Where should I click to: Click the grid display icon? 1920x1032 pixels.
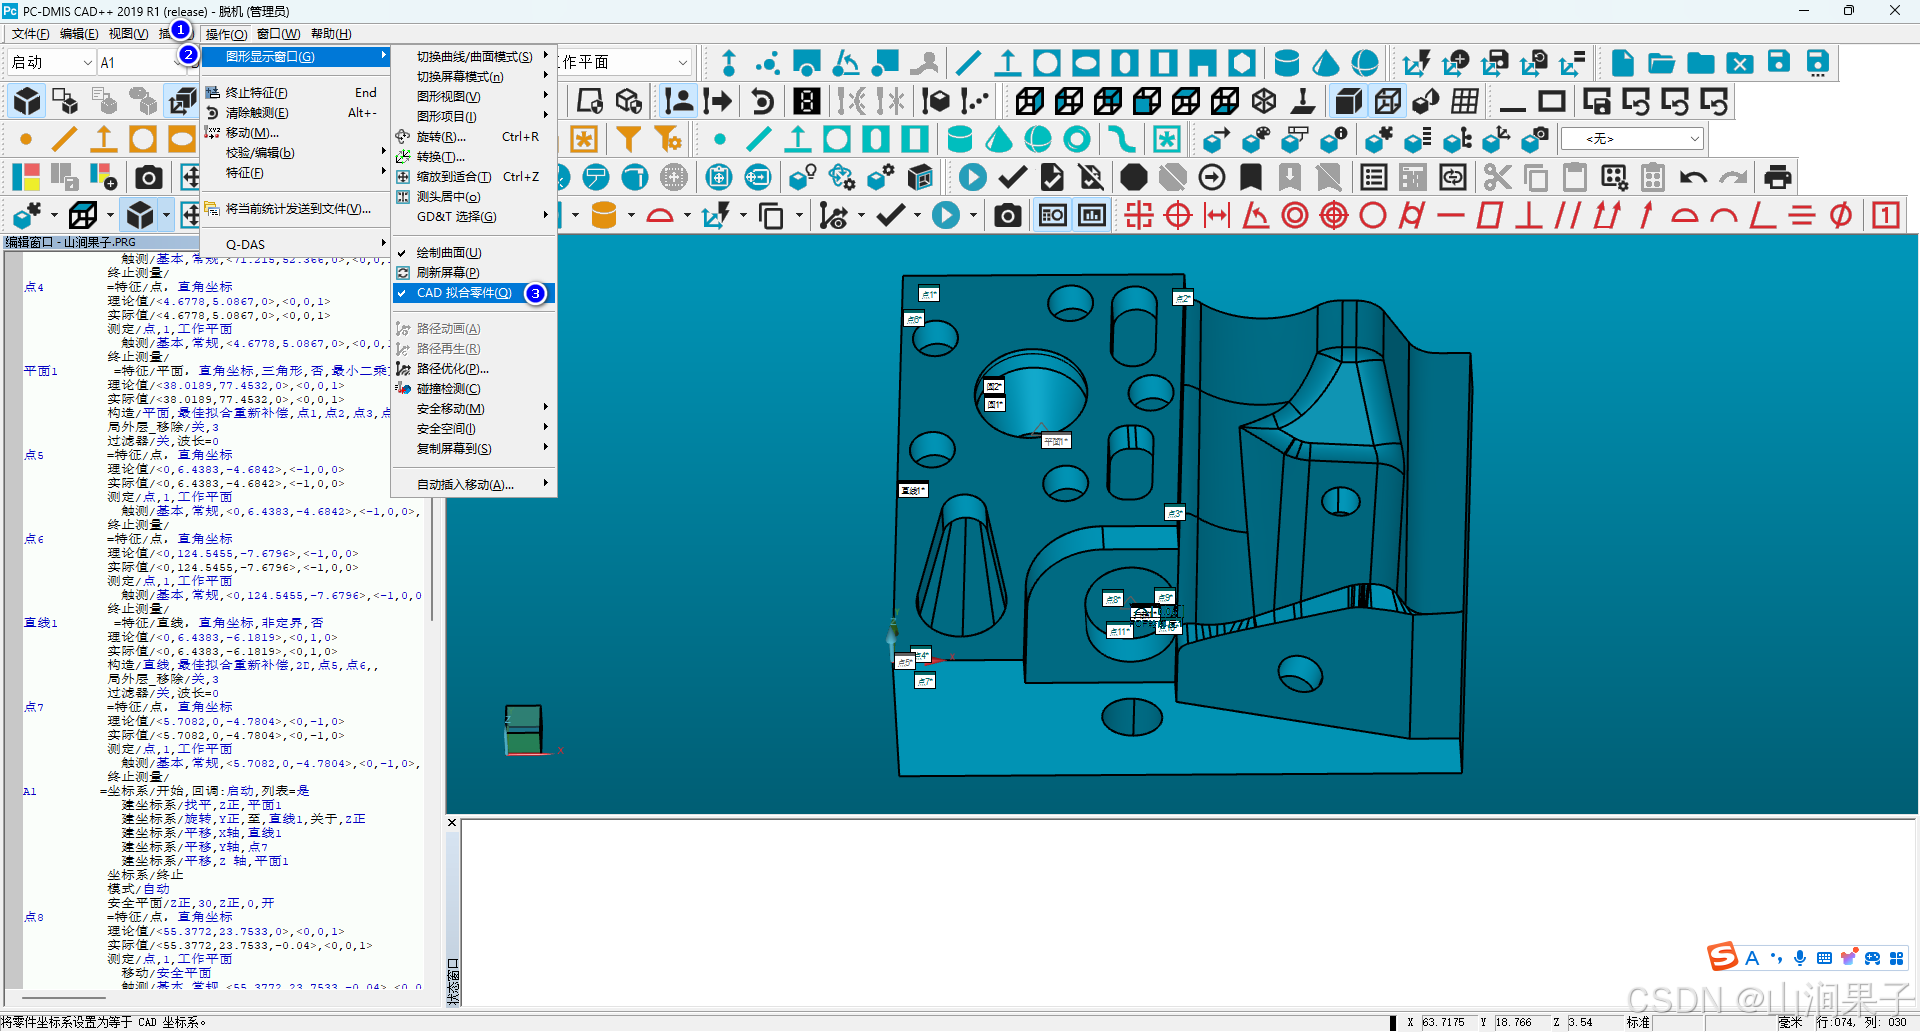coord(1465,101)
